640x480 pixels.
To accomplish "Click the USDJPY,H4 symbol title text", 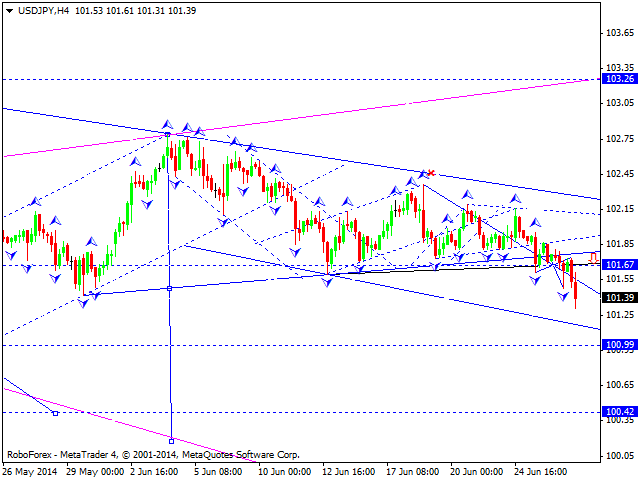I will click(x=44, y=8).
